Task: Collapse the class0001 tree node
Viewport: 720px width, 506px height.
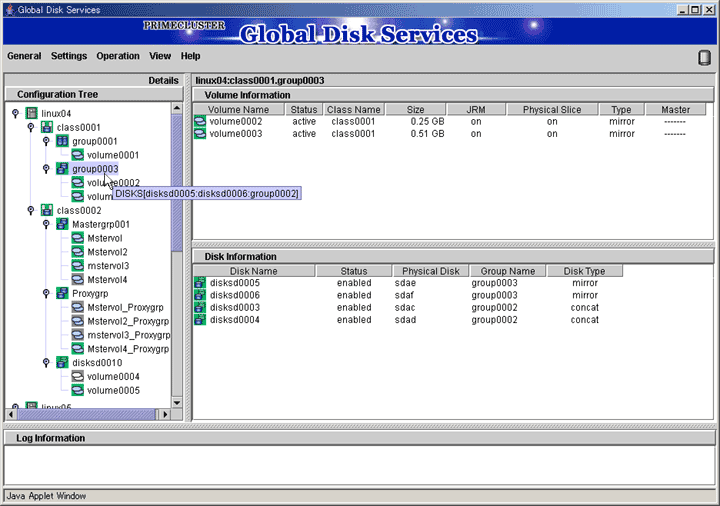Action: (31, 127)
